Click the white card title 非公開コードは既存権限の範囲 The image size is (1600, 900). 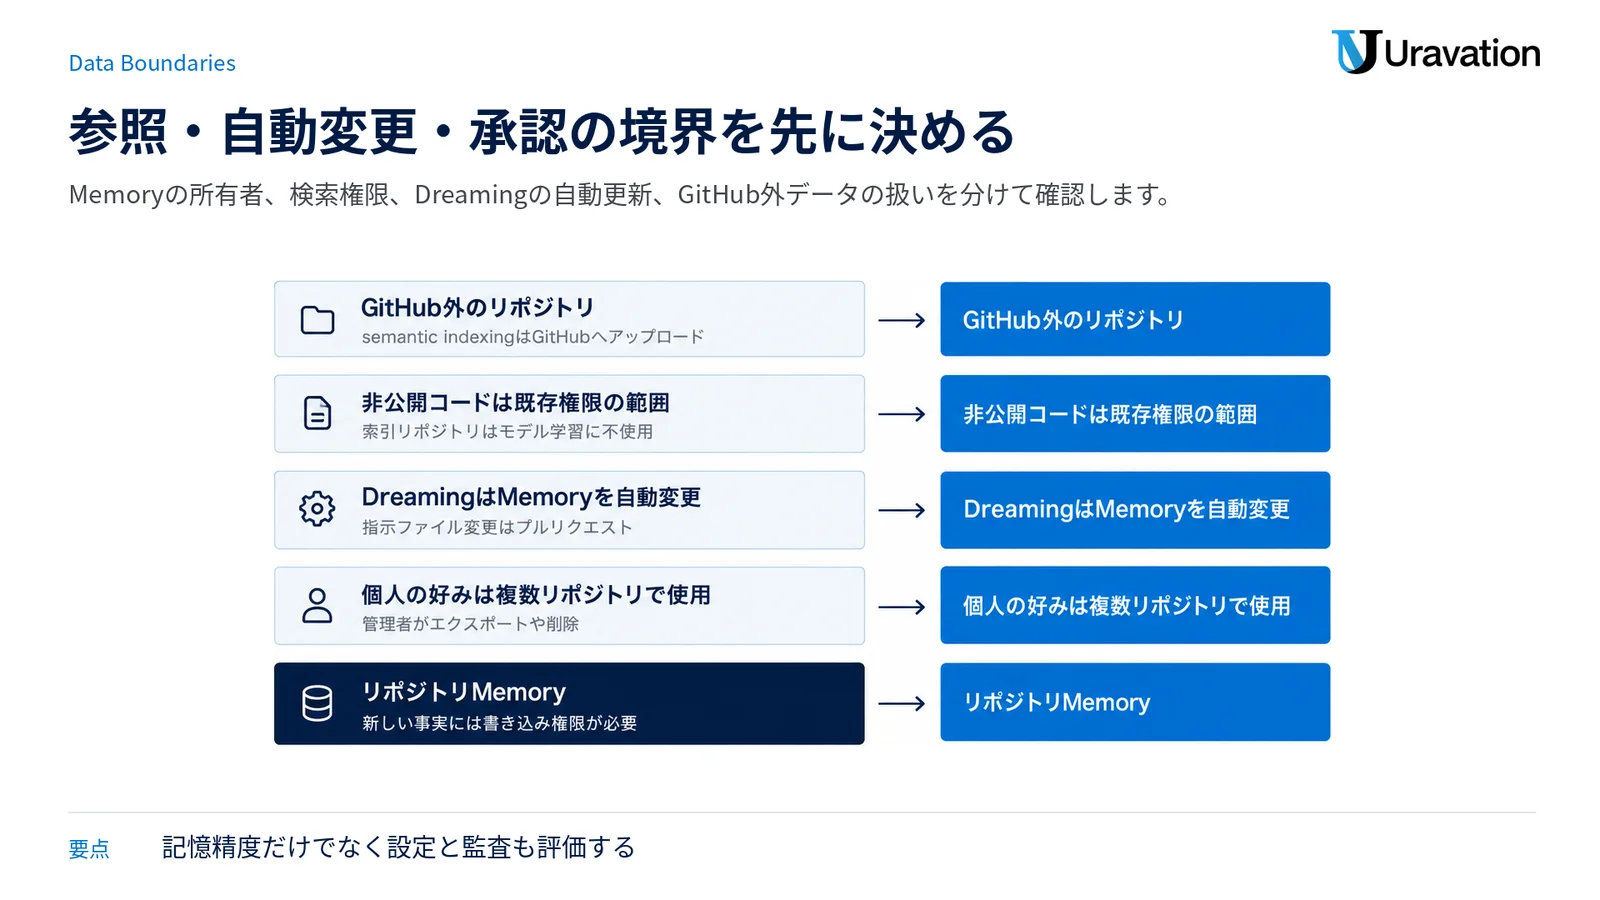(x=515, y=402)
